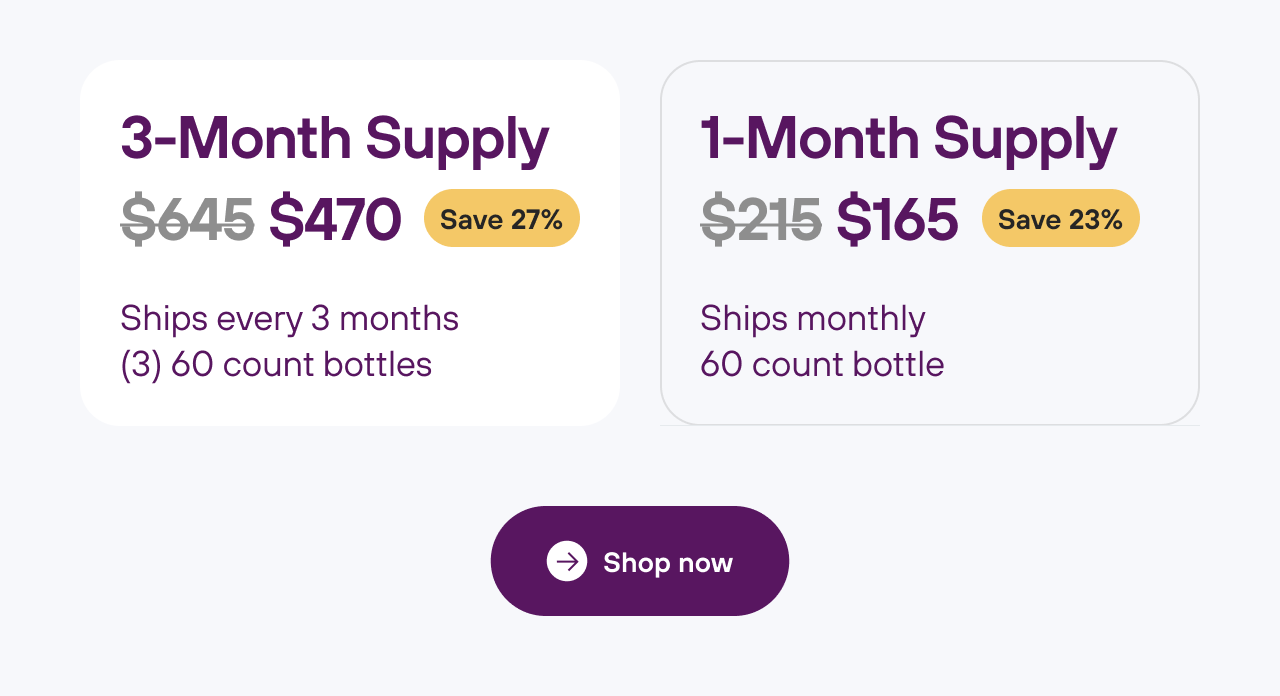The height and width of the screenshot is (696, 1280).
Task: Click the '3-Month' word in left card title
Action: 236,138
